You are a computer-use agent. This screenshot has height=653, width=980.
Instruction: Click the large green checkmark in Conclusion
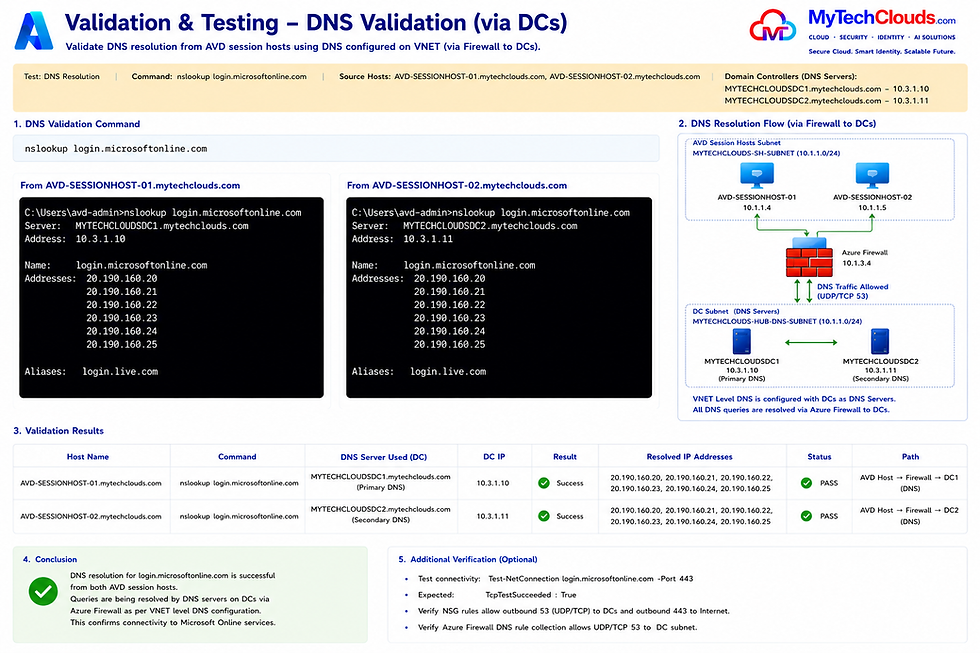pos(43,591)
